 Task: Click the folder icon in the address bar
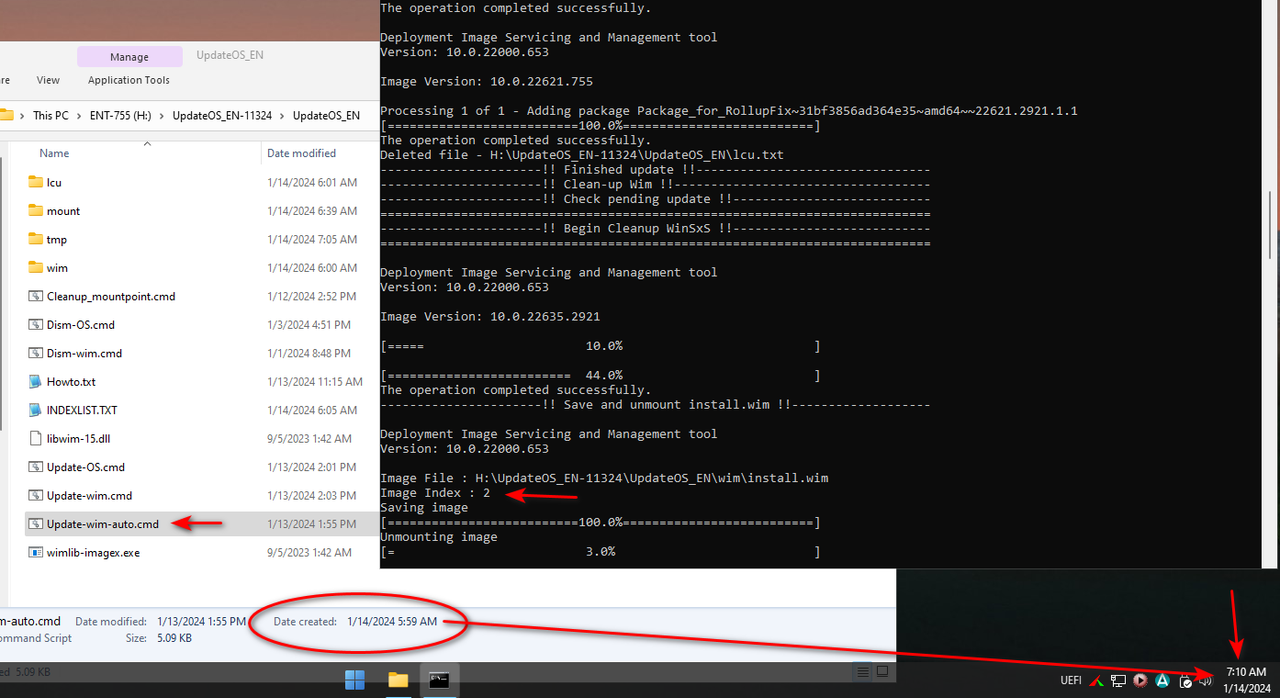tap(6, 115)
